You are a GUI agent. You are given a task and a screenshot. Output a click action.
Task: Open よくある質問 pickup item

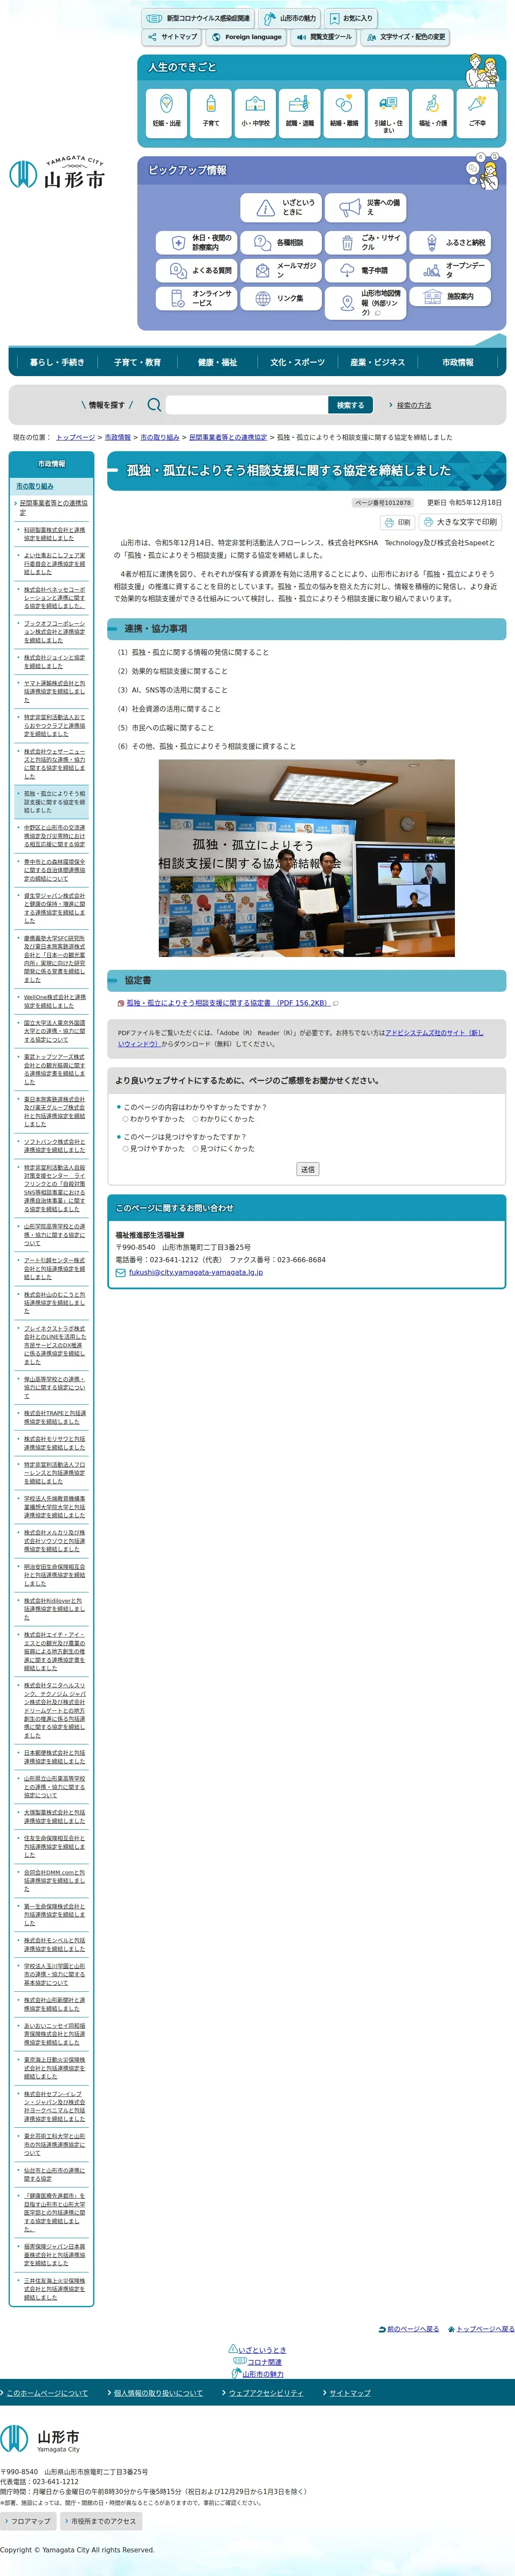[x=197, y=270]
